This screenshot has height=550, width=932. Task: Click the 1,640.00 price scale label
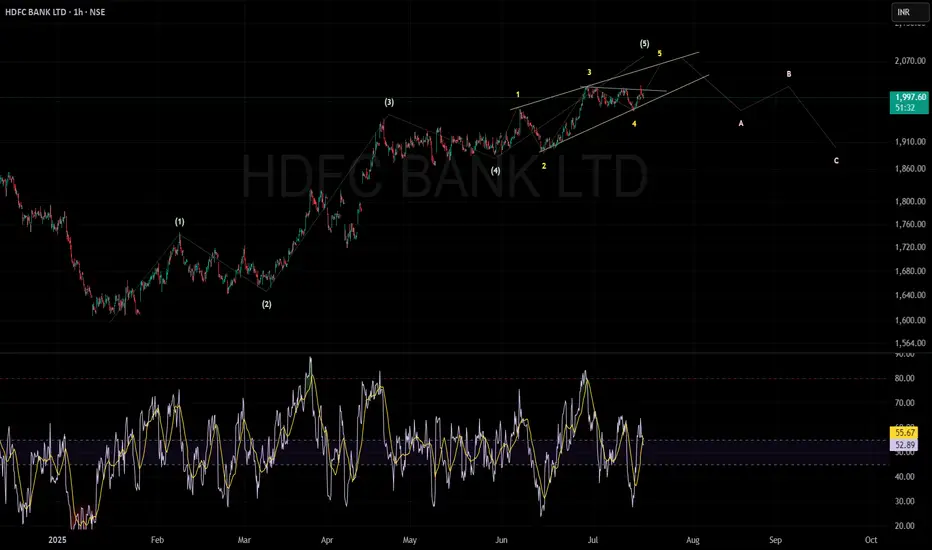(x=910, y=295)
